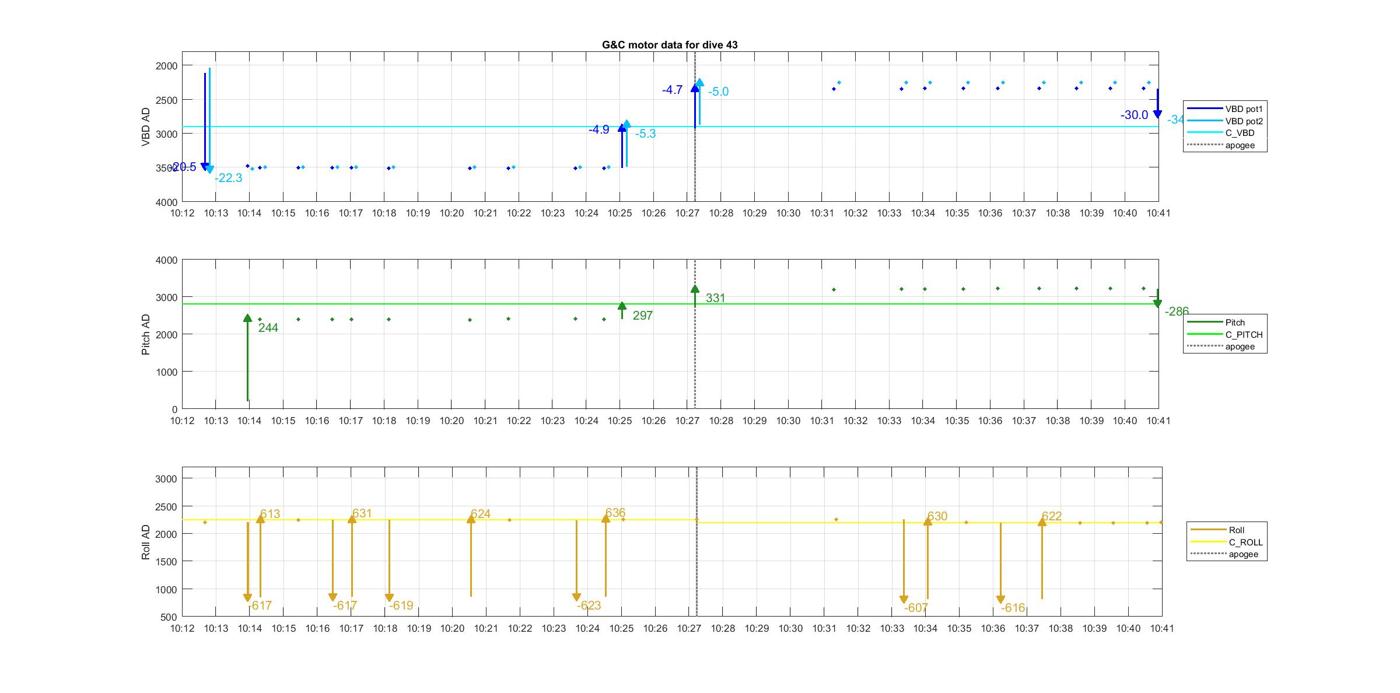Click the -5.0 VBD data label

click(x=718, y=92)
